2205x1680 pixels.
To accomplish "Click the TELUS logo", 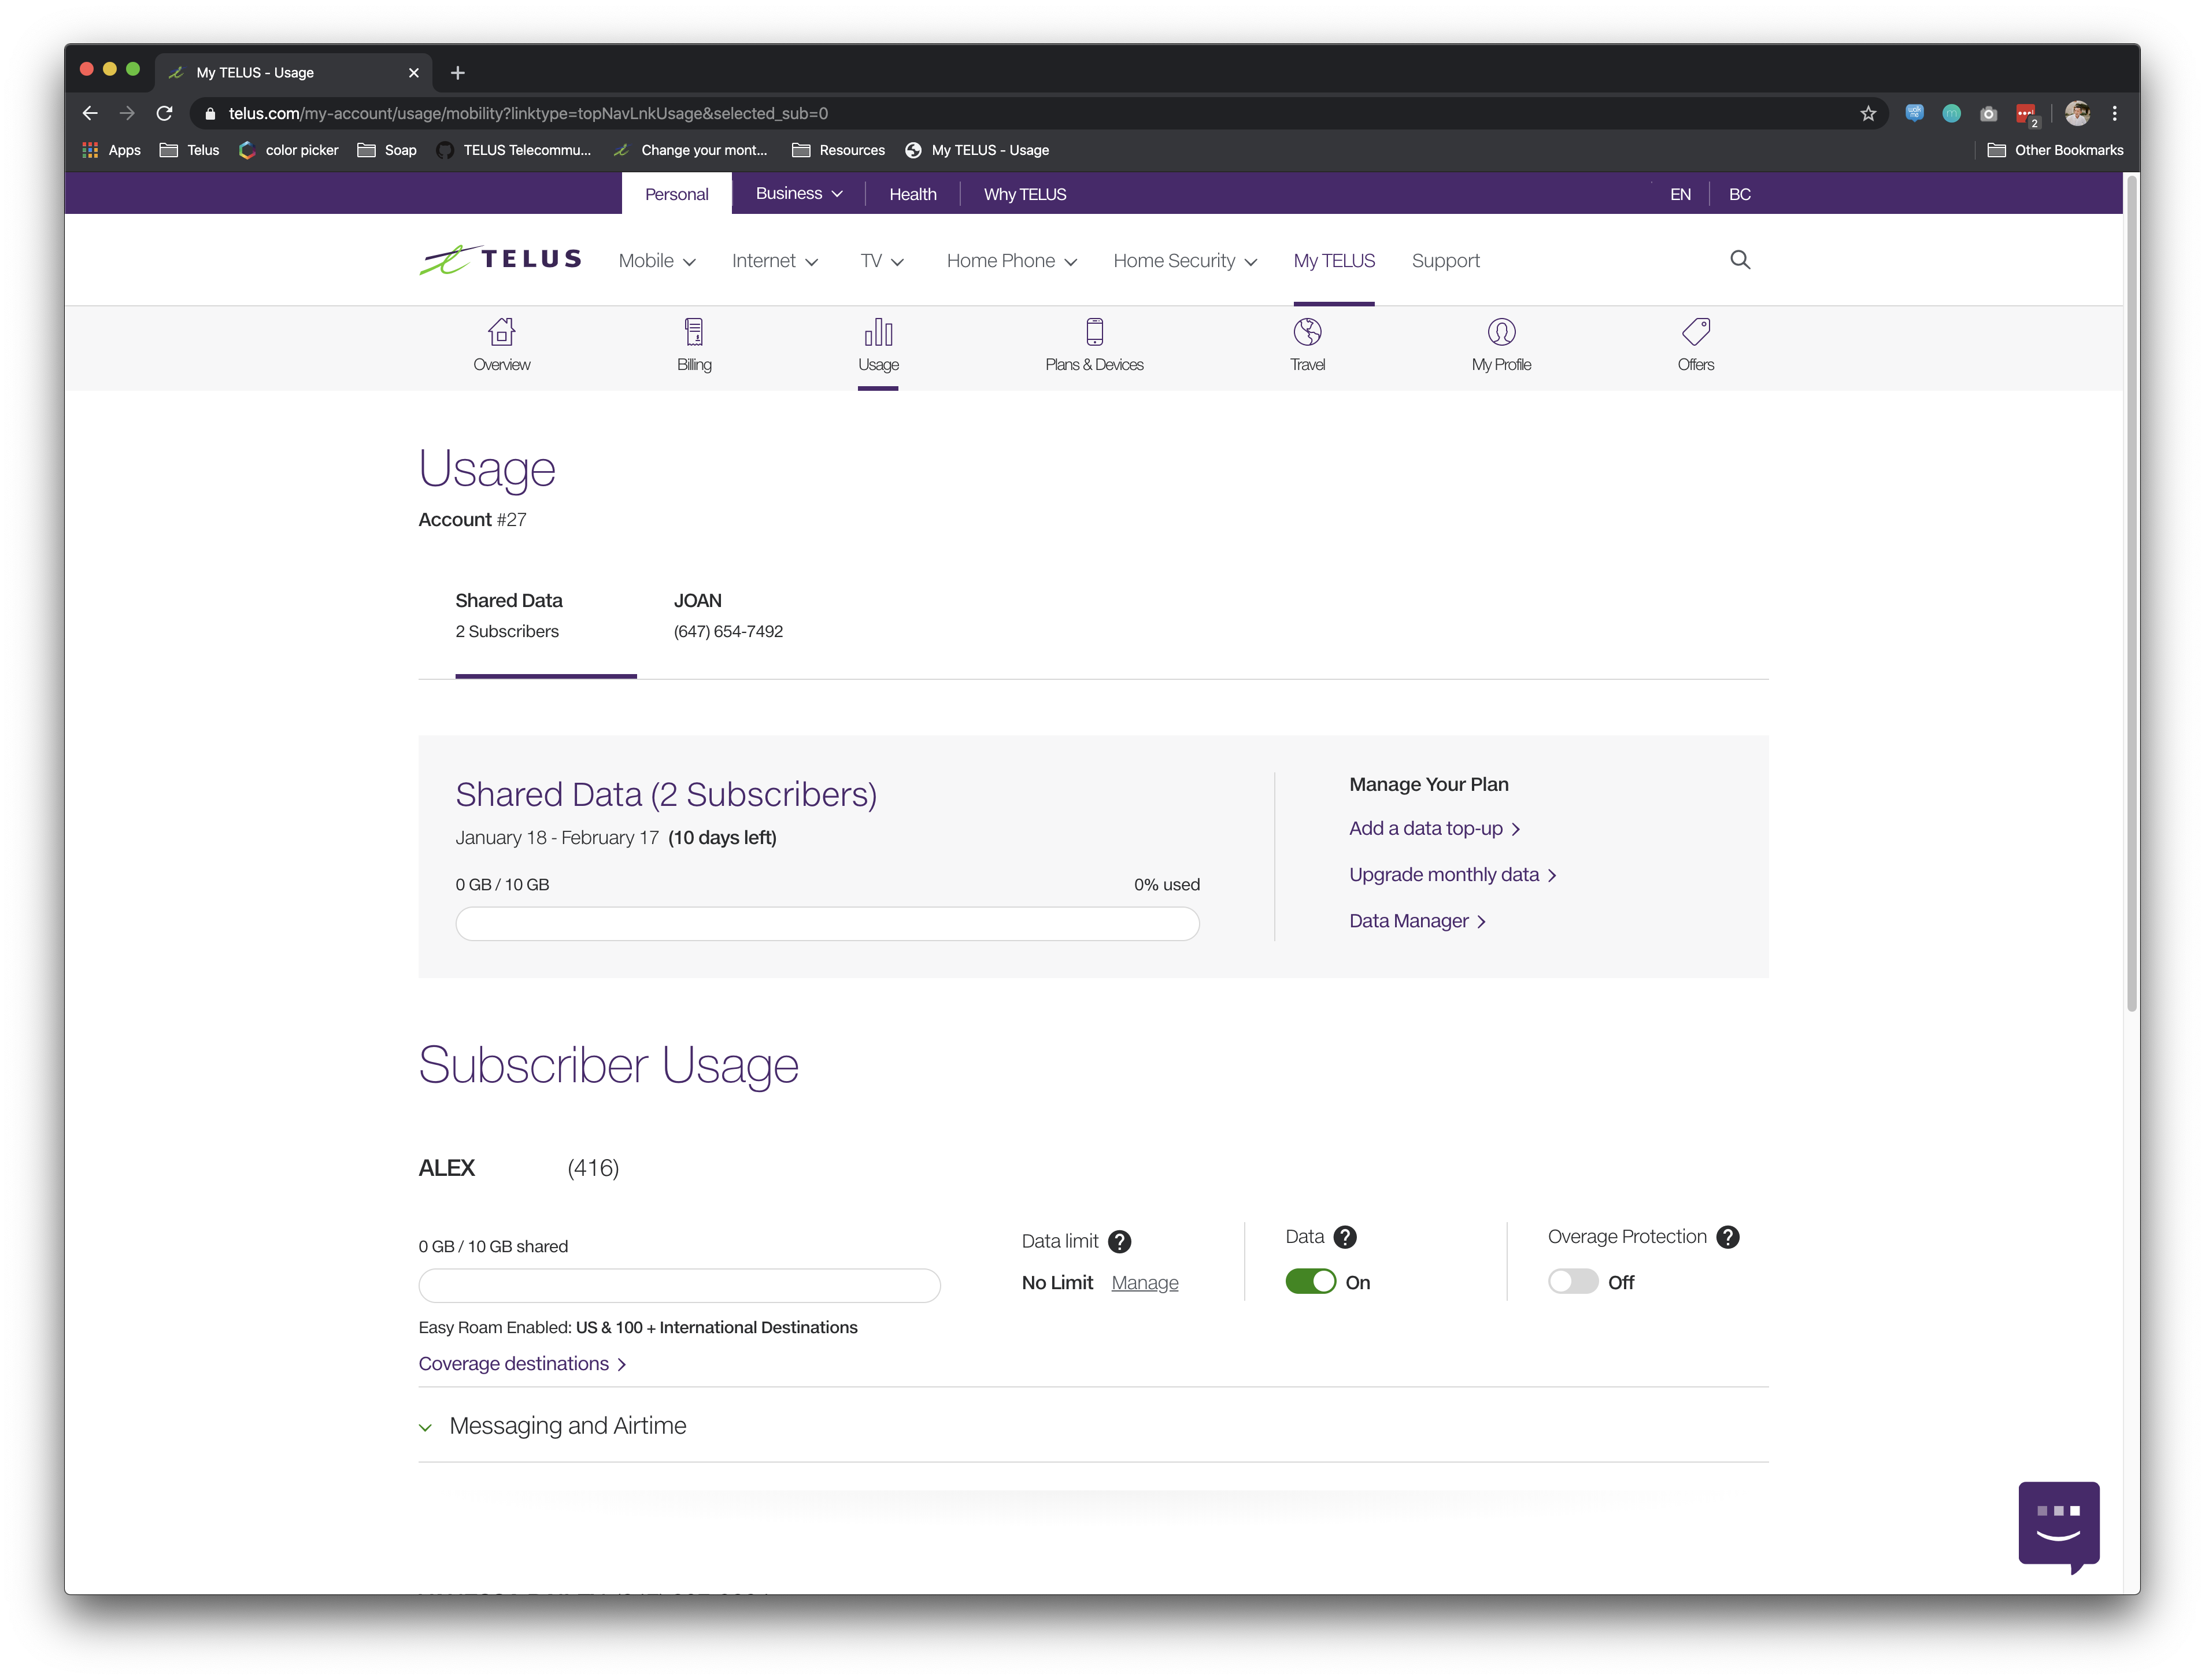I will tap(500, 260).
